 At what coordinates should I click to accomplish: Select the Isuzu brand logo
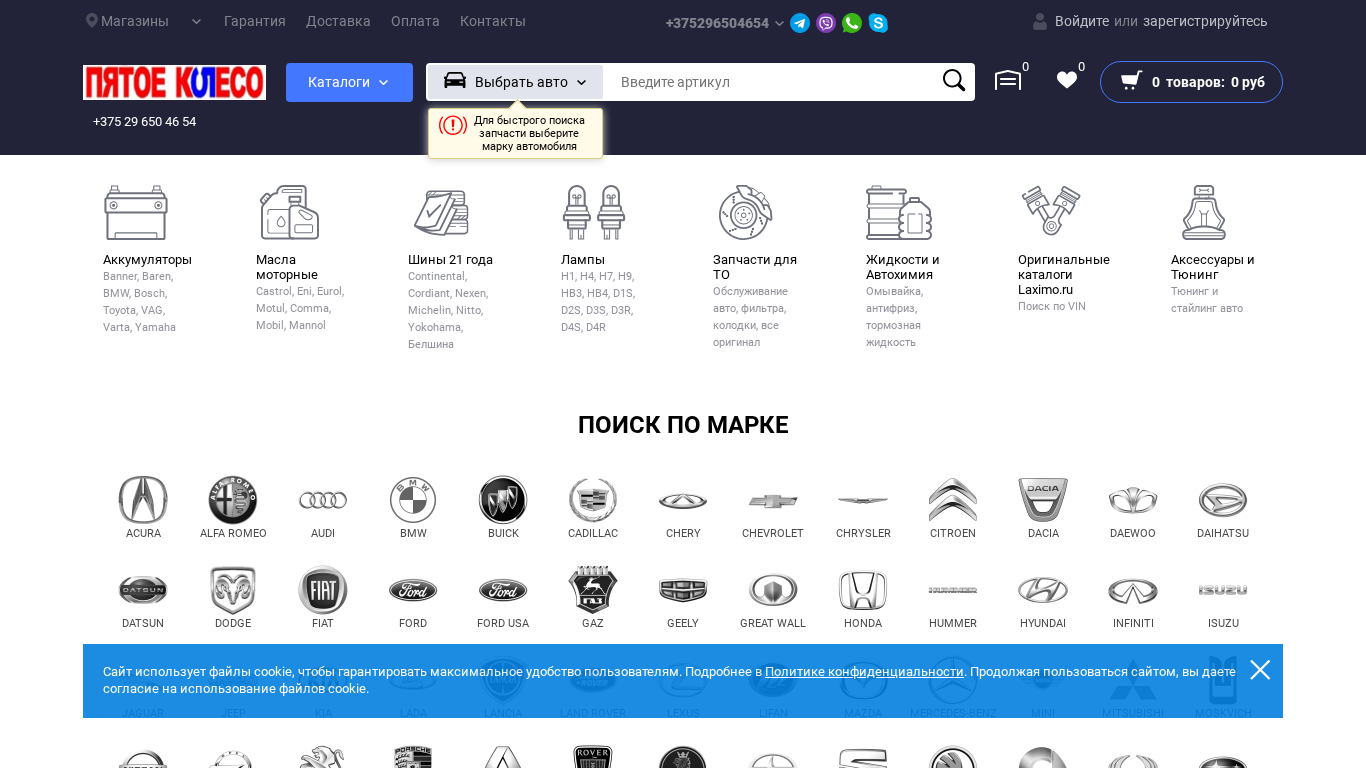[x=1223, y=590]
